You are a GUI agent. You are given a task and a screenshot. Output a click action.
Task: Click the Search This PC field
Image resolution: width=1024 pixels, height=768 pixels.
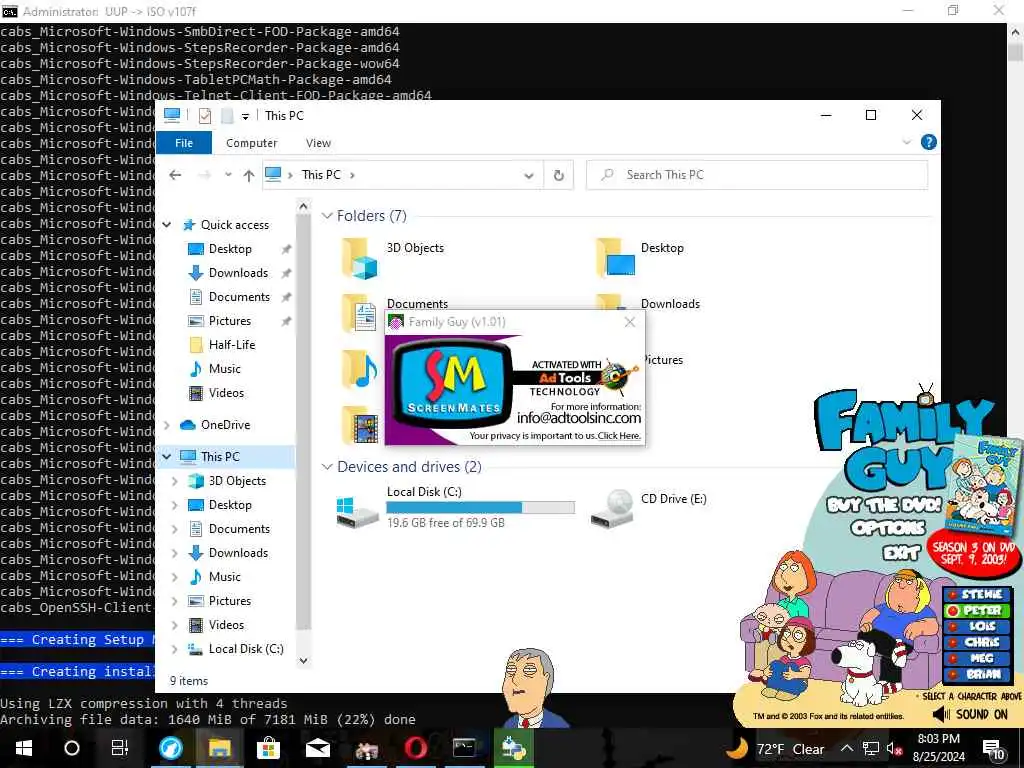pyautogui.click(x=757, y=174)
